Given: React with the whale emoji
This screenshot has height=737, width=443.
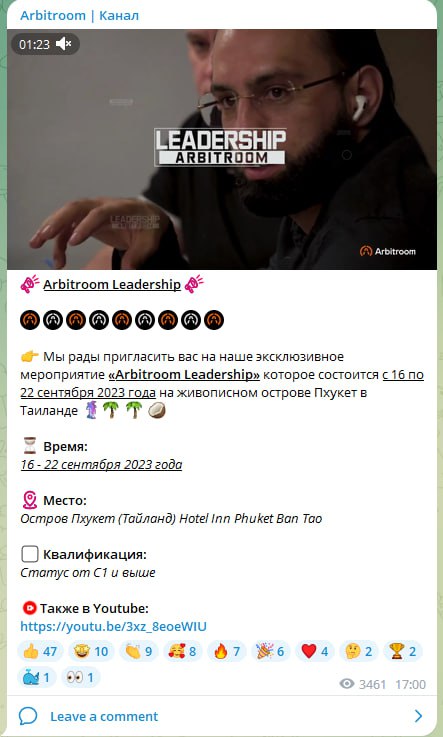Looking at the screenshot, I should pyautogui.click(x=37, y=677).
